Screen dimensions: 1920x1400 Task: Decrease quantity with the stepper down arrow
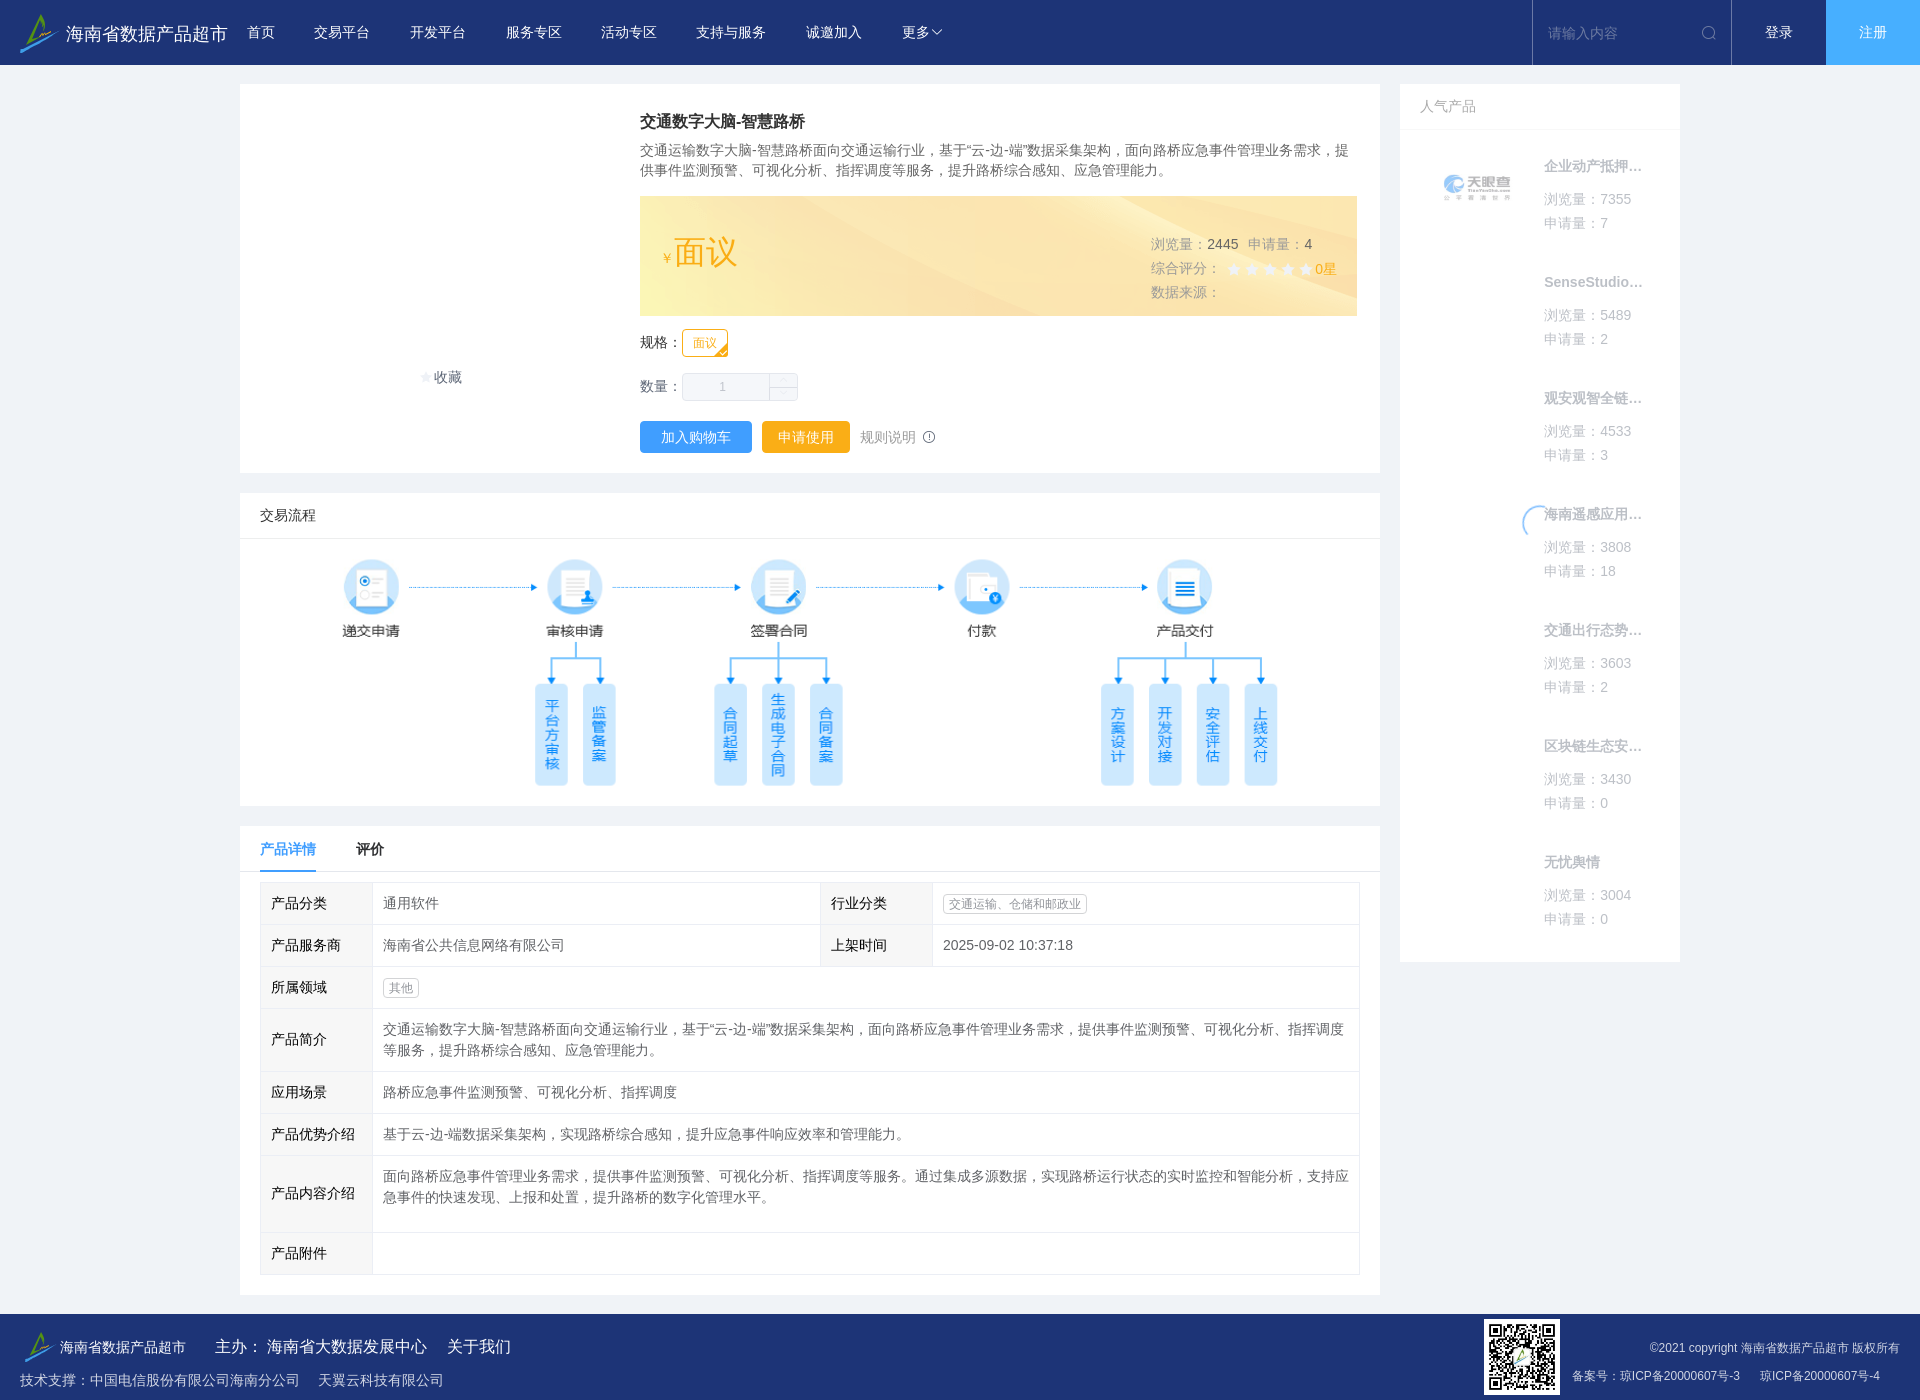click(x=783, y=394)
